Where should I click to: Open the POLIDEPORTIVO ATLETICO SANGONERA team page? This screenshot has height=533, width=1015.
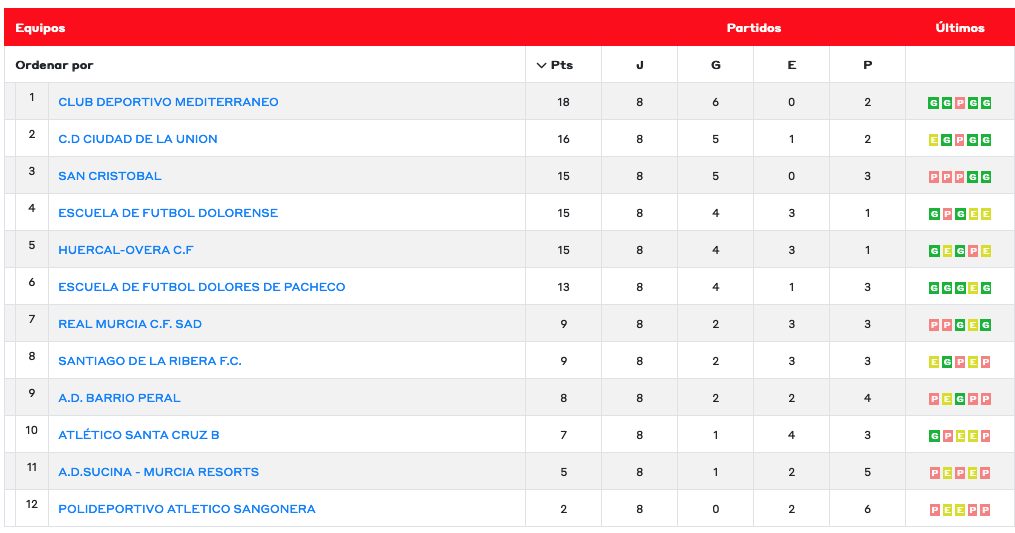click(x=187, y=509)
